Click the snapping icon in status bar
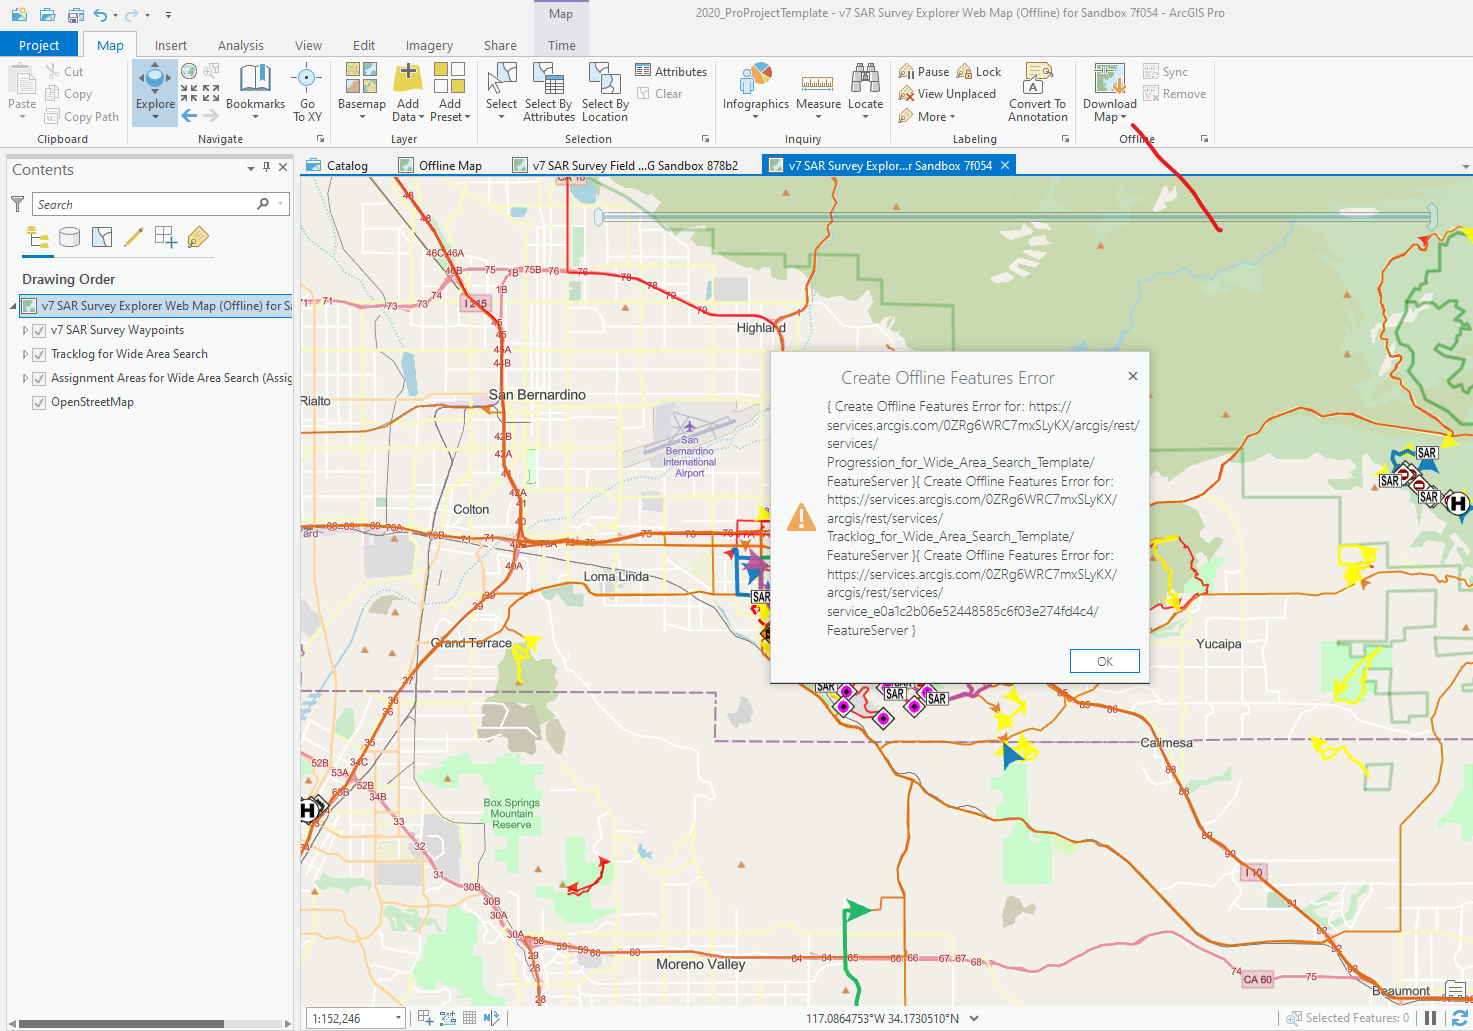The height and width of the screenshot is (1031, 1473). click(x=426, y=1018)
